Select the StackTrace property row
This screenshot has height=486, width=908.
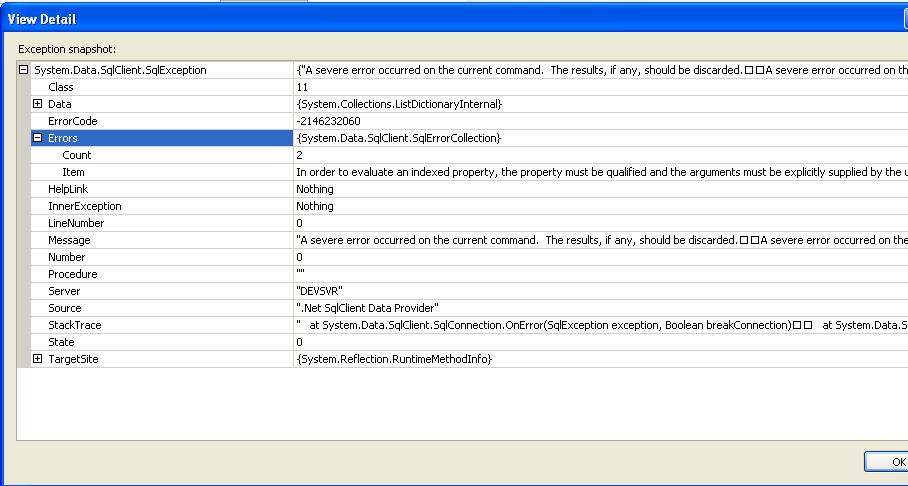(x=74, y=325)
